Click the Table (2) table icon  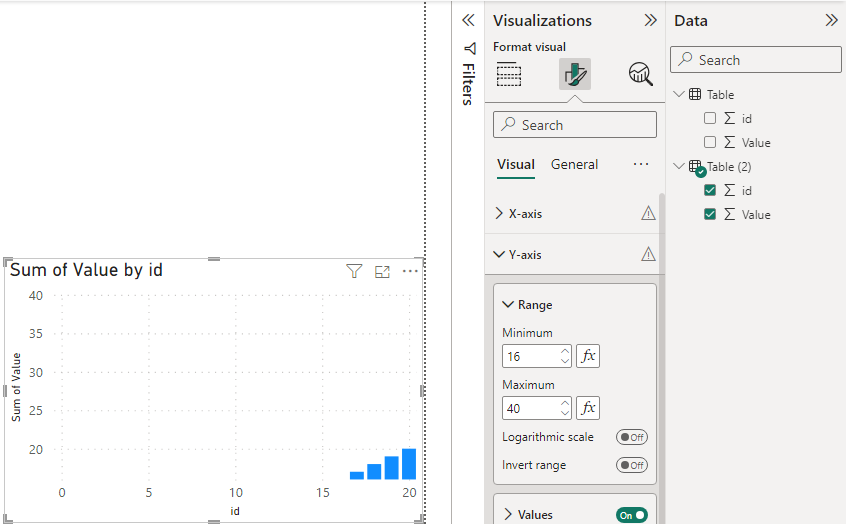coord(697,168)
